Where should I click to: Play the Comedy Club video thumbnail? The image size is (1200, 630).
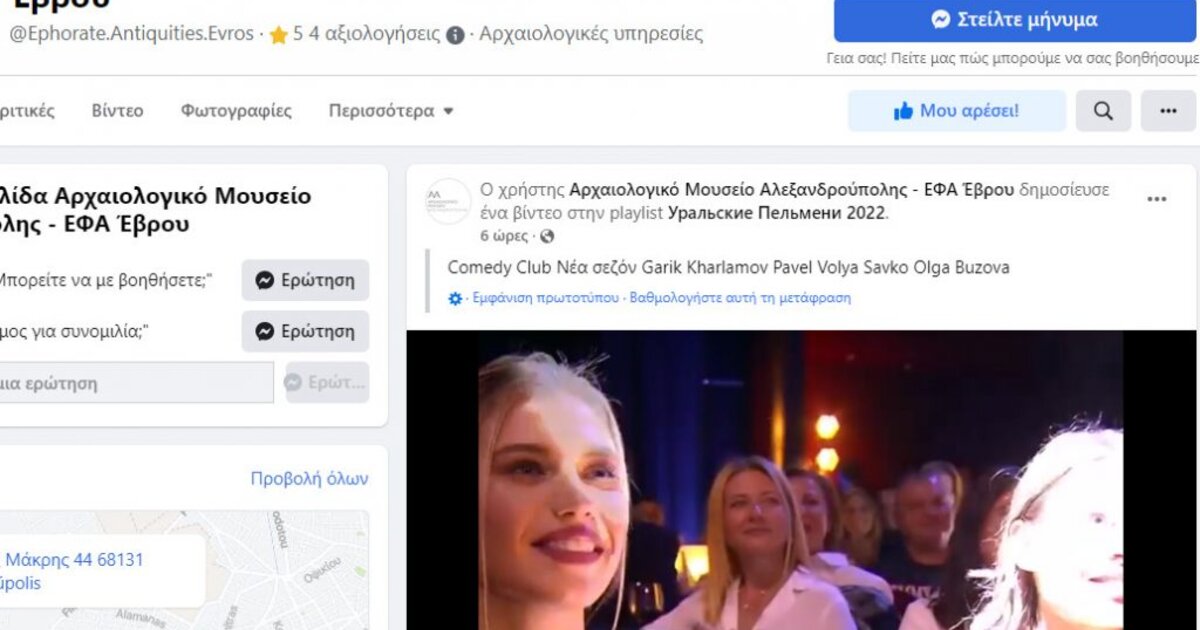point(800,480)
